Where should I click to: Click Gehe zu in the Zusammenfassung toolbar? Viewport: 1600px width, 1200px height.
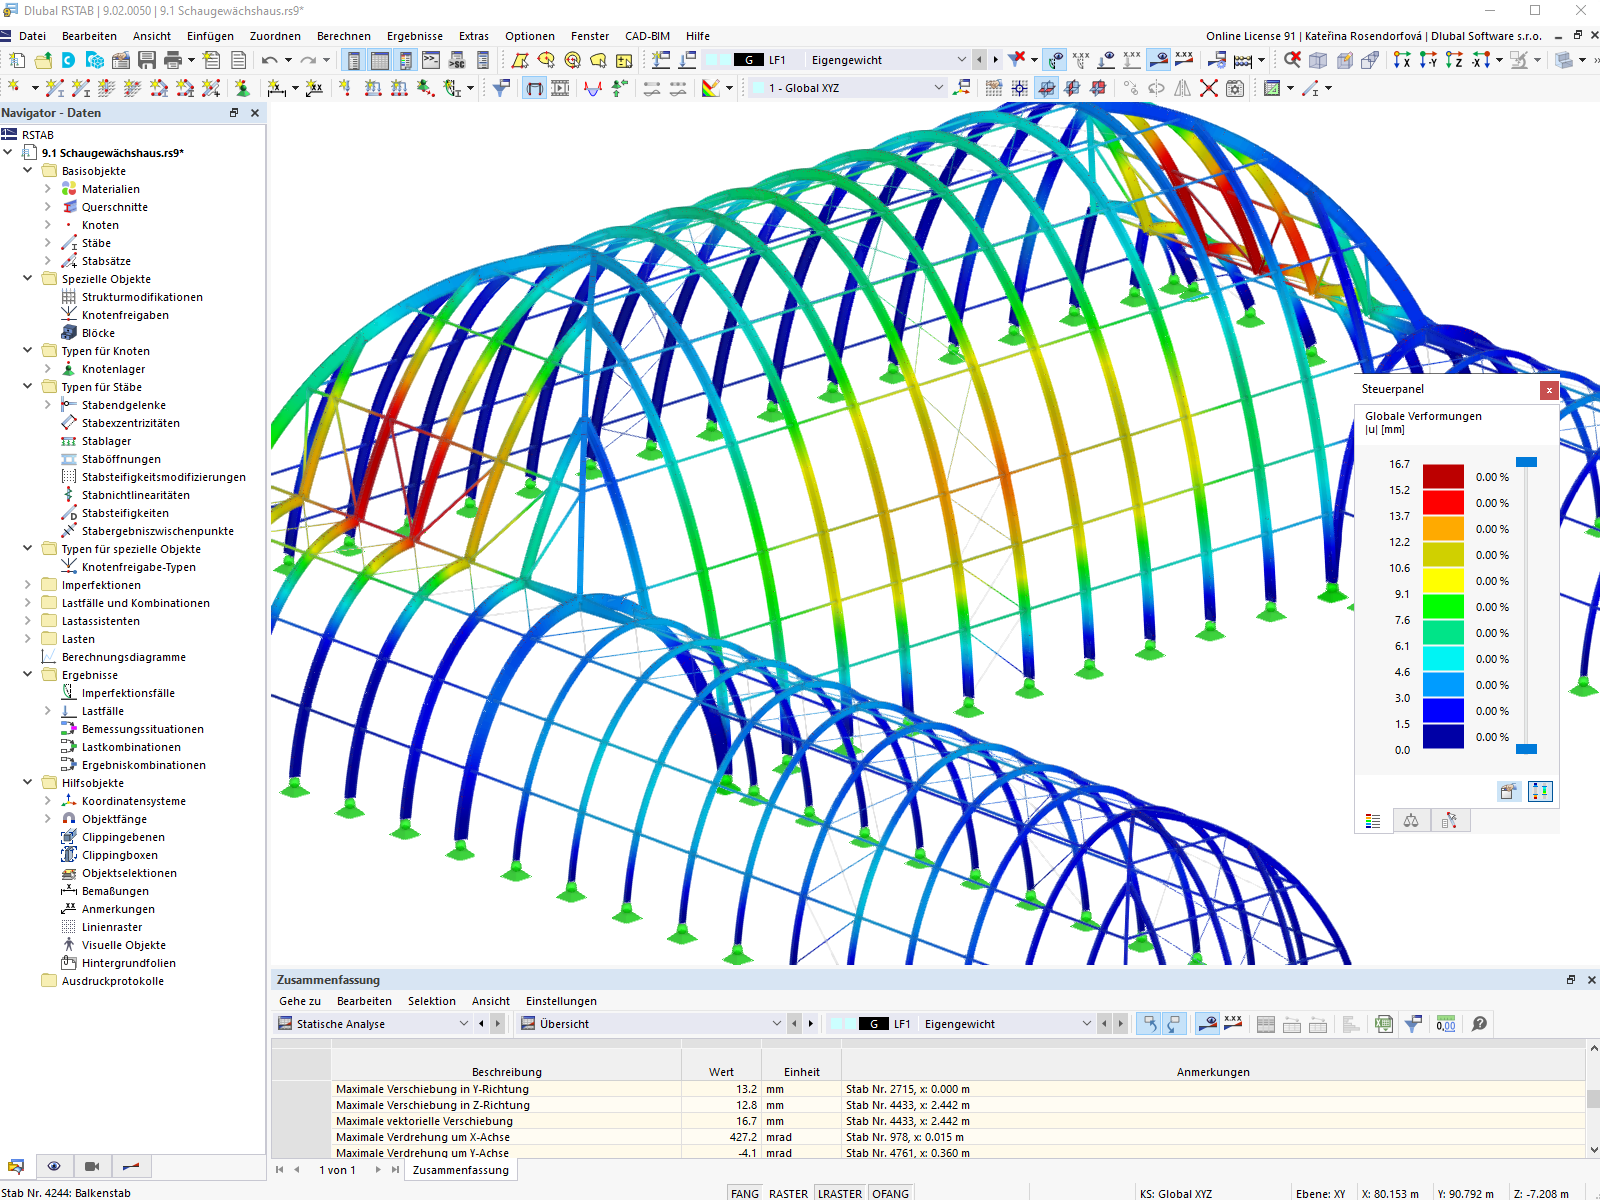(x=298, y=1000)
